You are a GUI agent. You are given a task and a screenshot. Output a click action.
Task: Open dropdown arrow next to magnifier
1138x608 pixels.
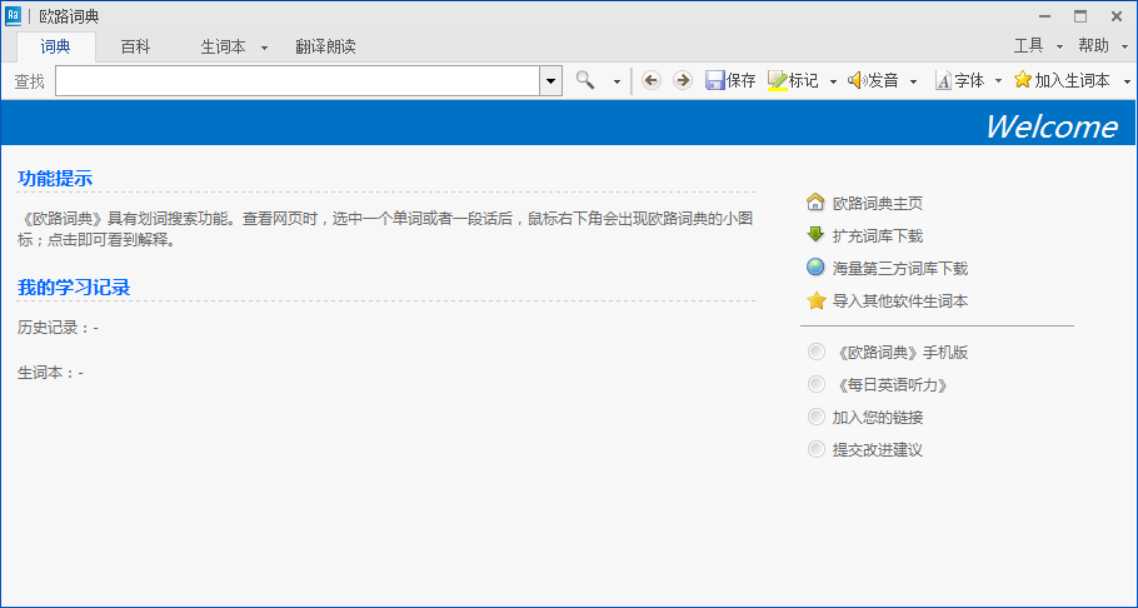point(617,81)
